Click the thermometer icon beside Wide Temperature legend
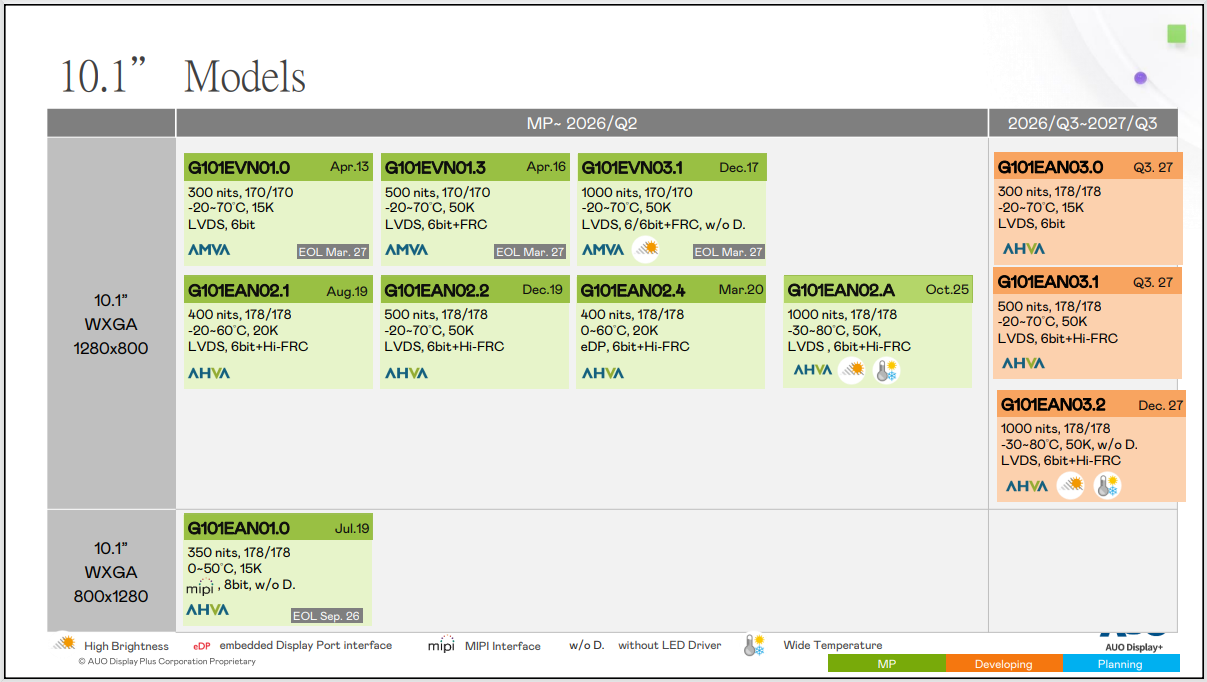The image size is (1207, 682). tap(754, 645)
